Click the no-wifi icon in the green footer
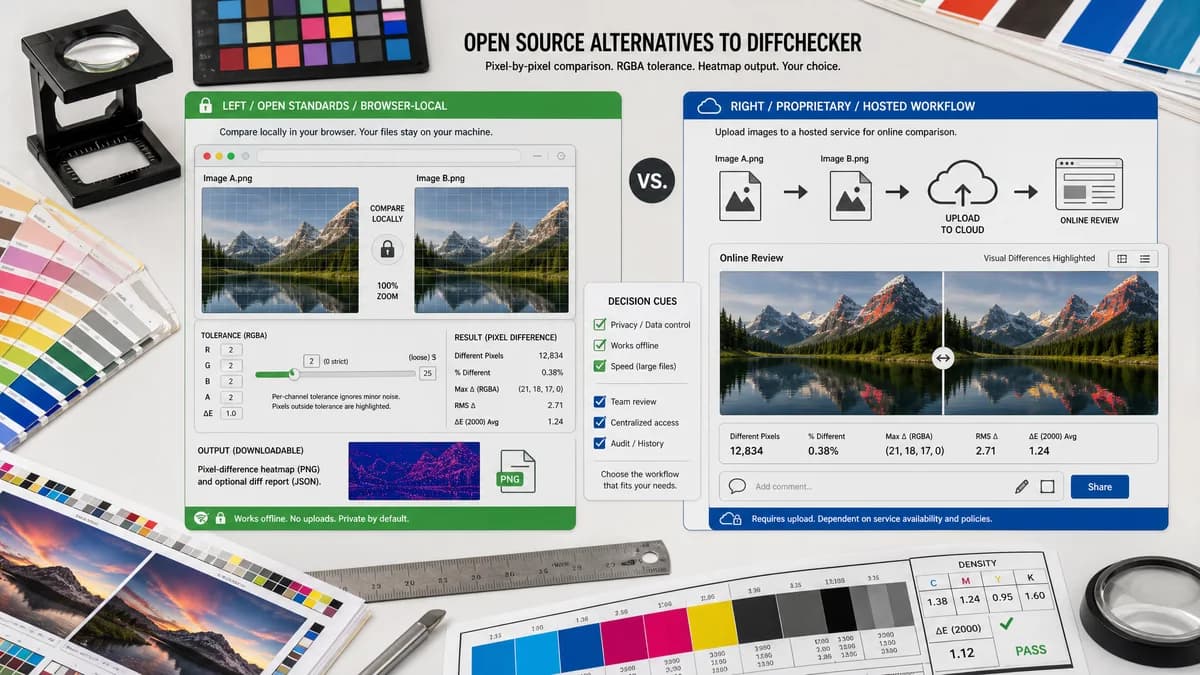1200x675 pixels. pyautogui.click(x=200, y=518)
